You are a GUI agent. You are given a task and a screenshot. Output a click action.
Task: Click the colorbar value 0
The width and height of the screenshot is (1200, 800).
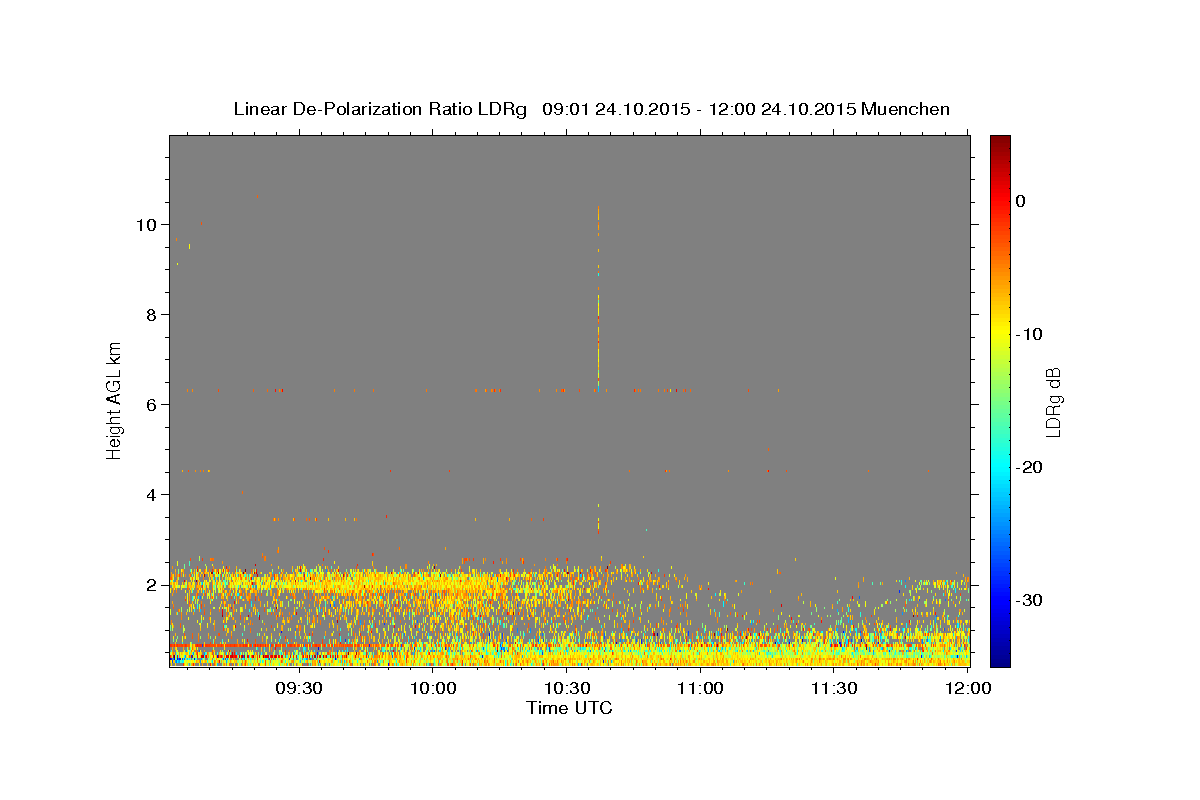1021,201
